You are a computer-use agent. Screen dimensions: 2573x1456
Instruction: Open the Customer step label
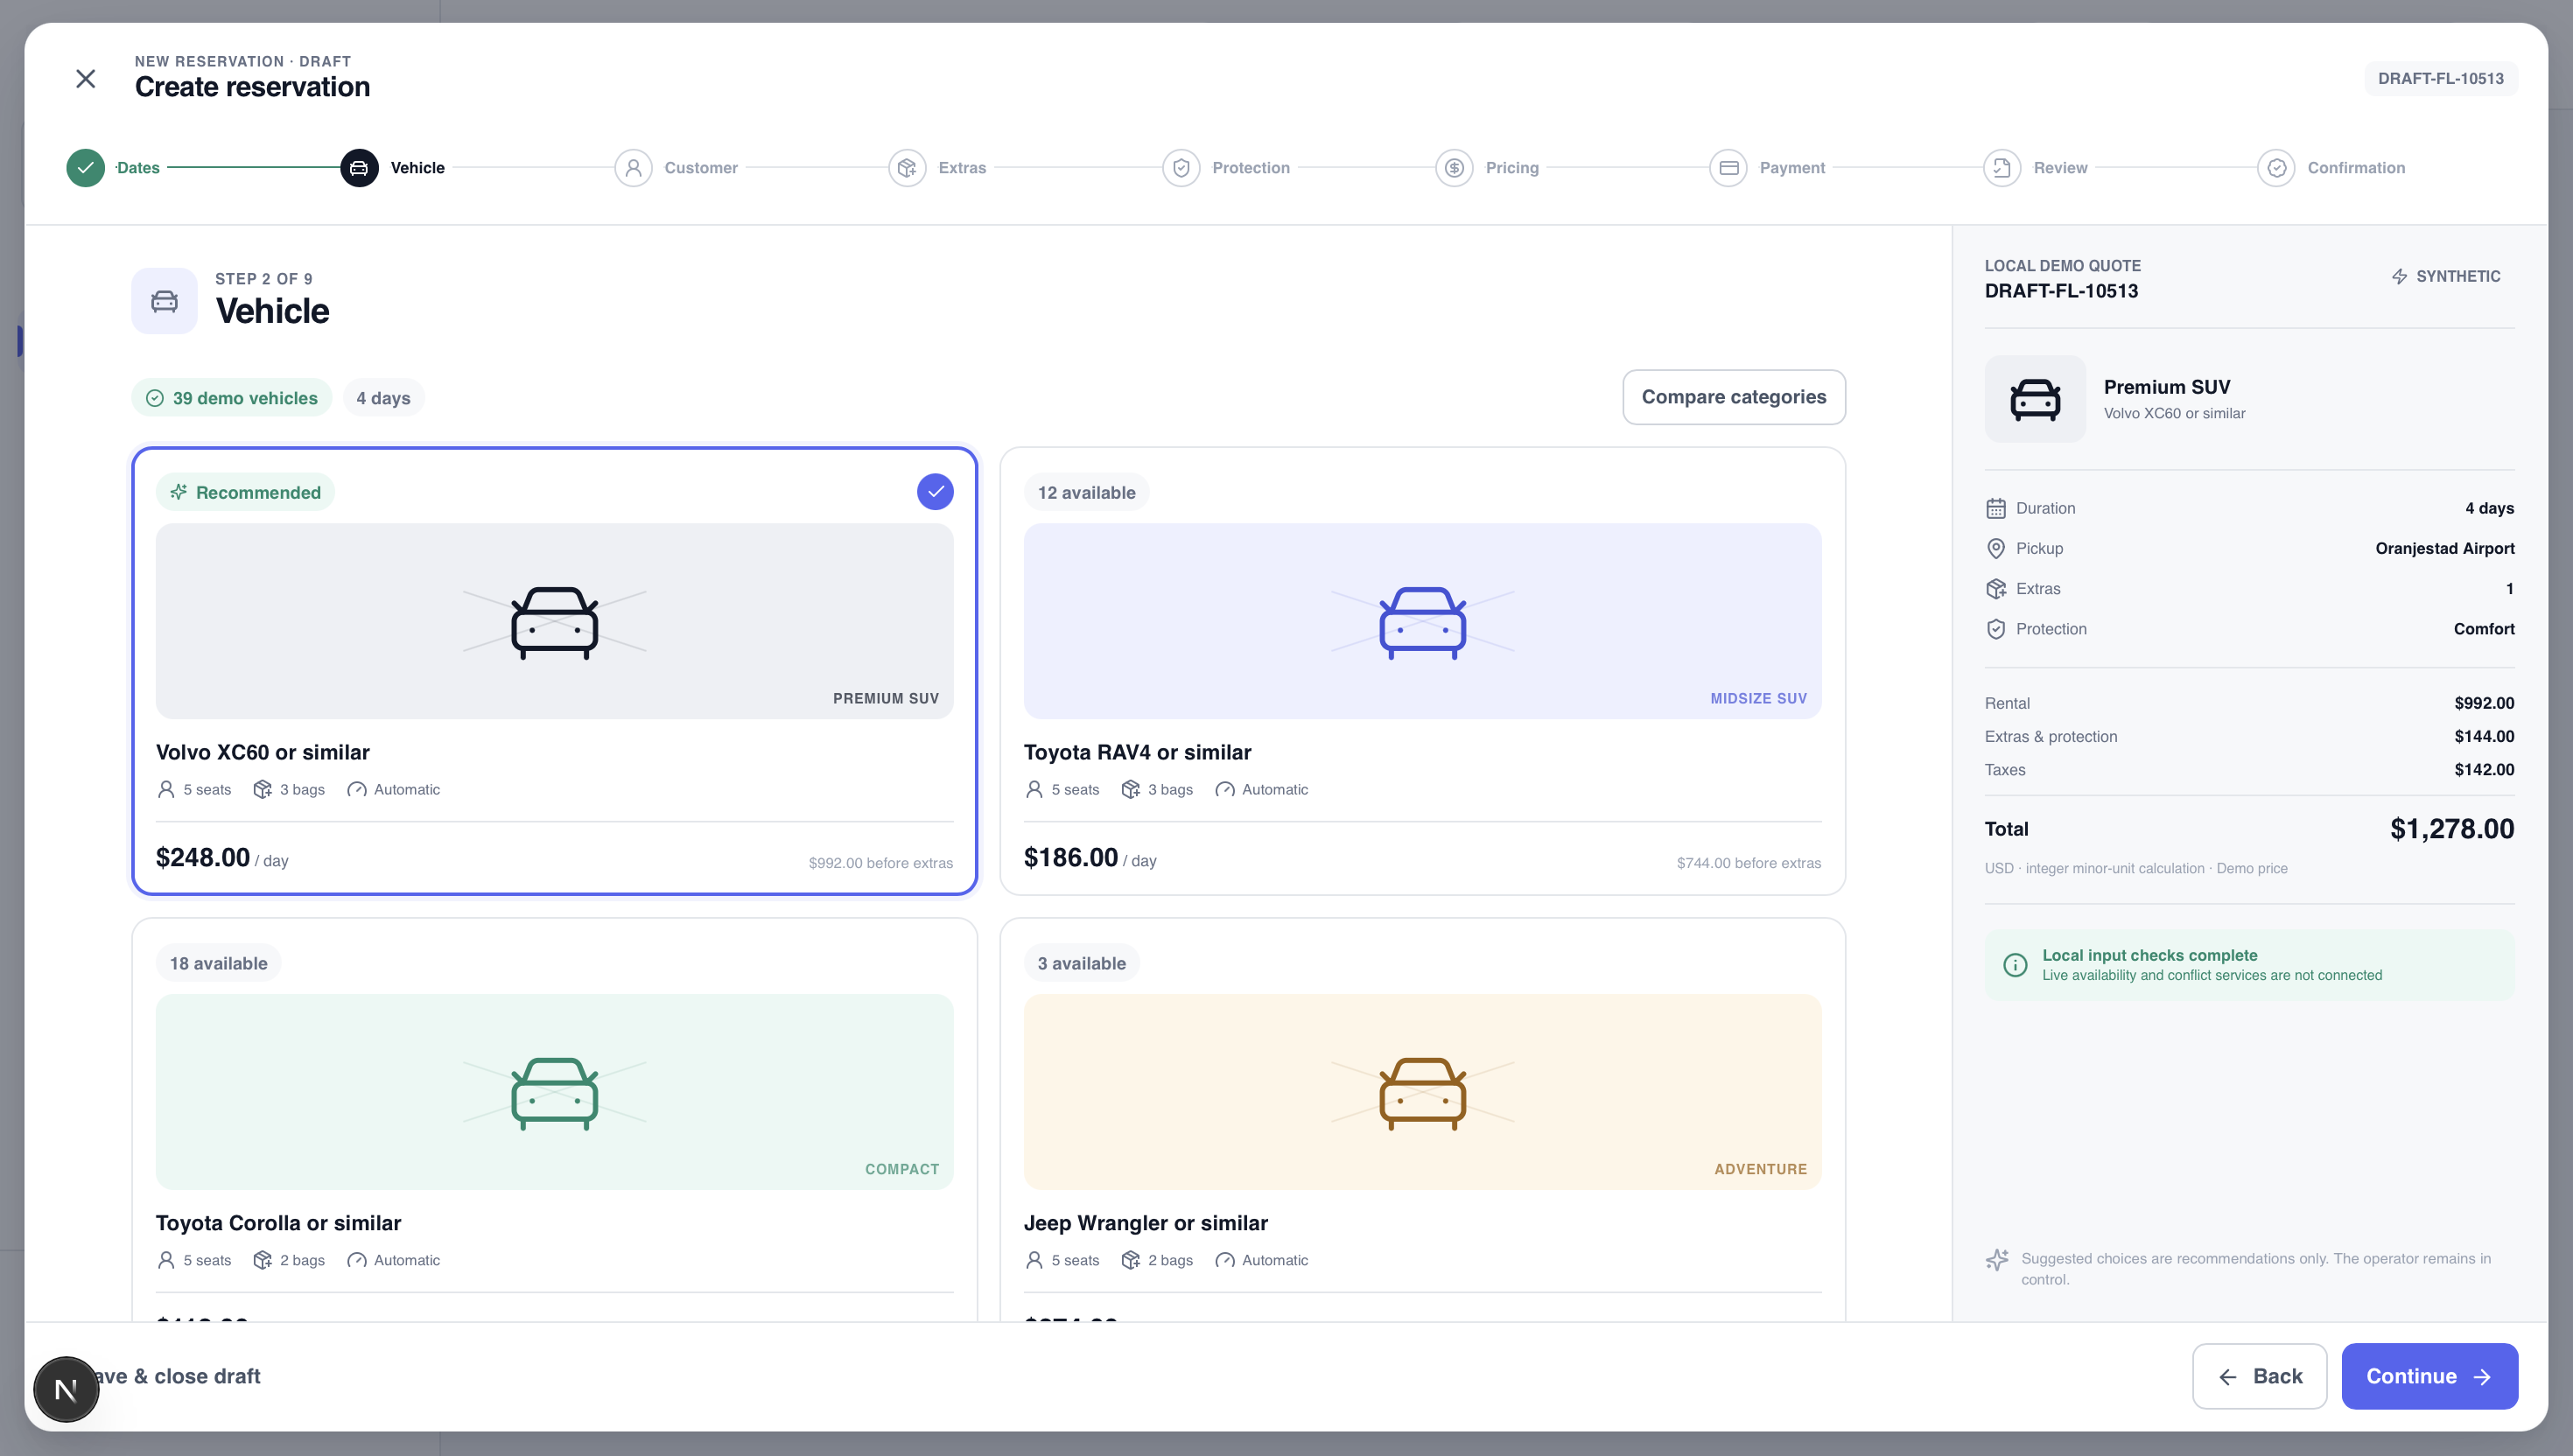coord(701,168)
